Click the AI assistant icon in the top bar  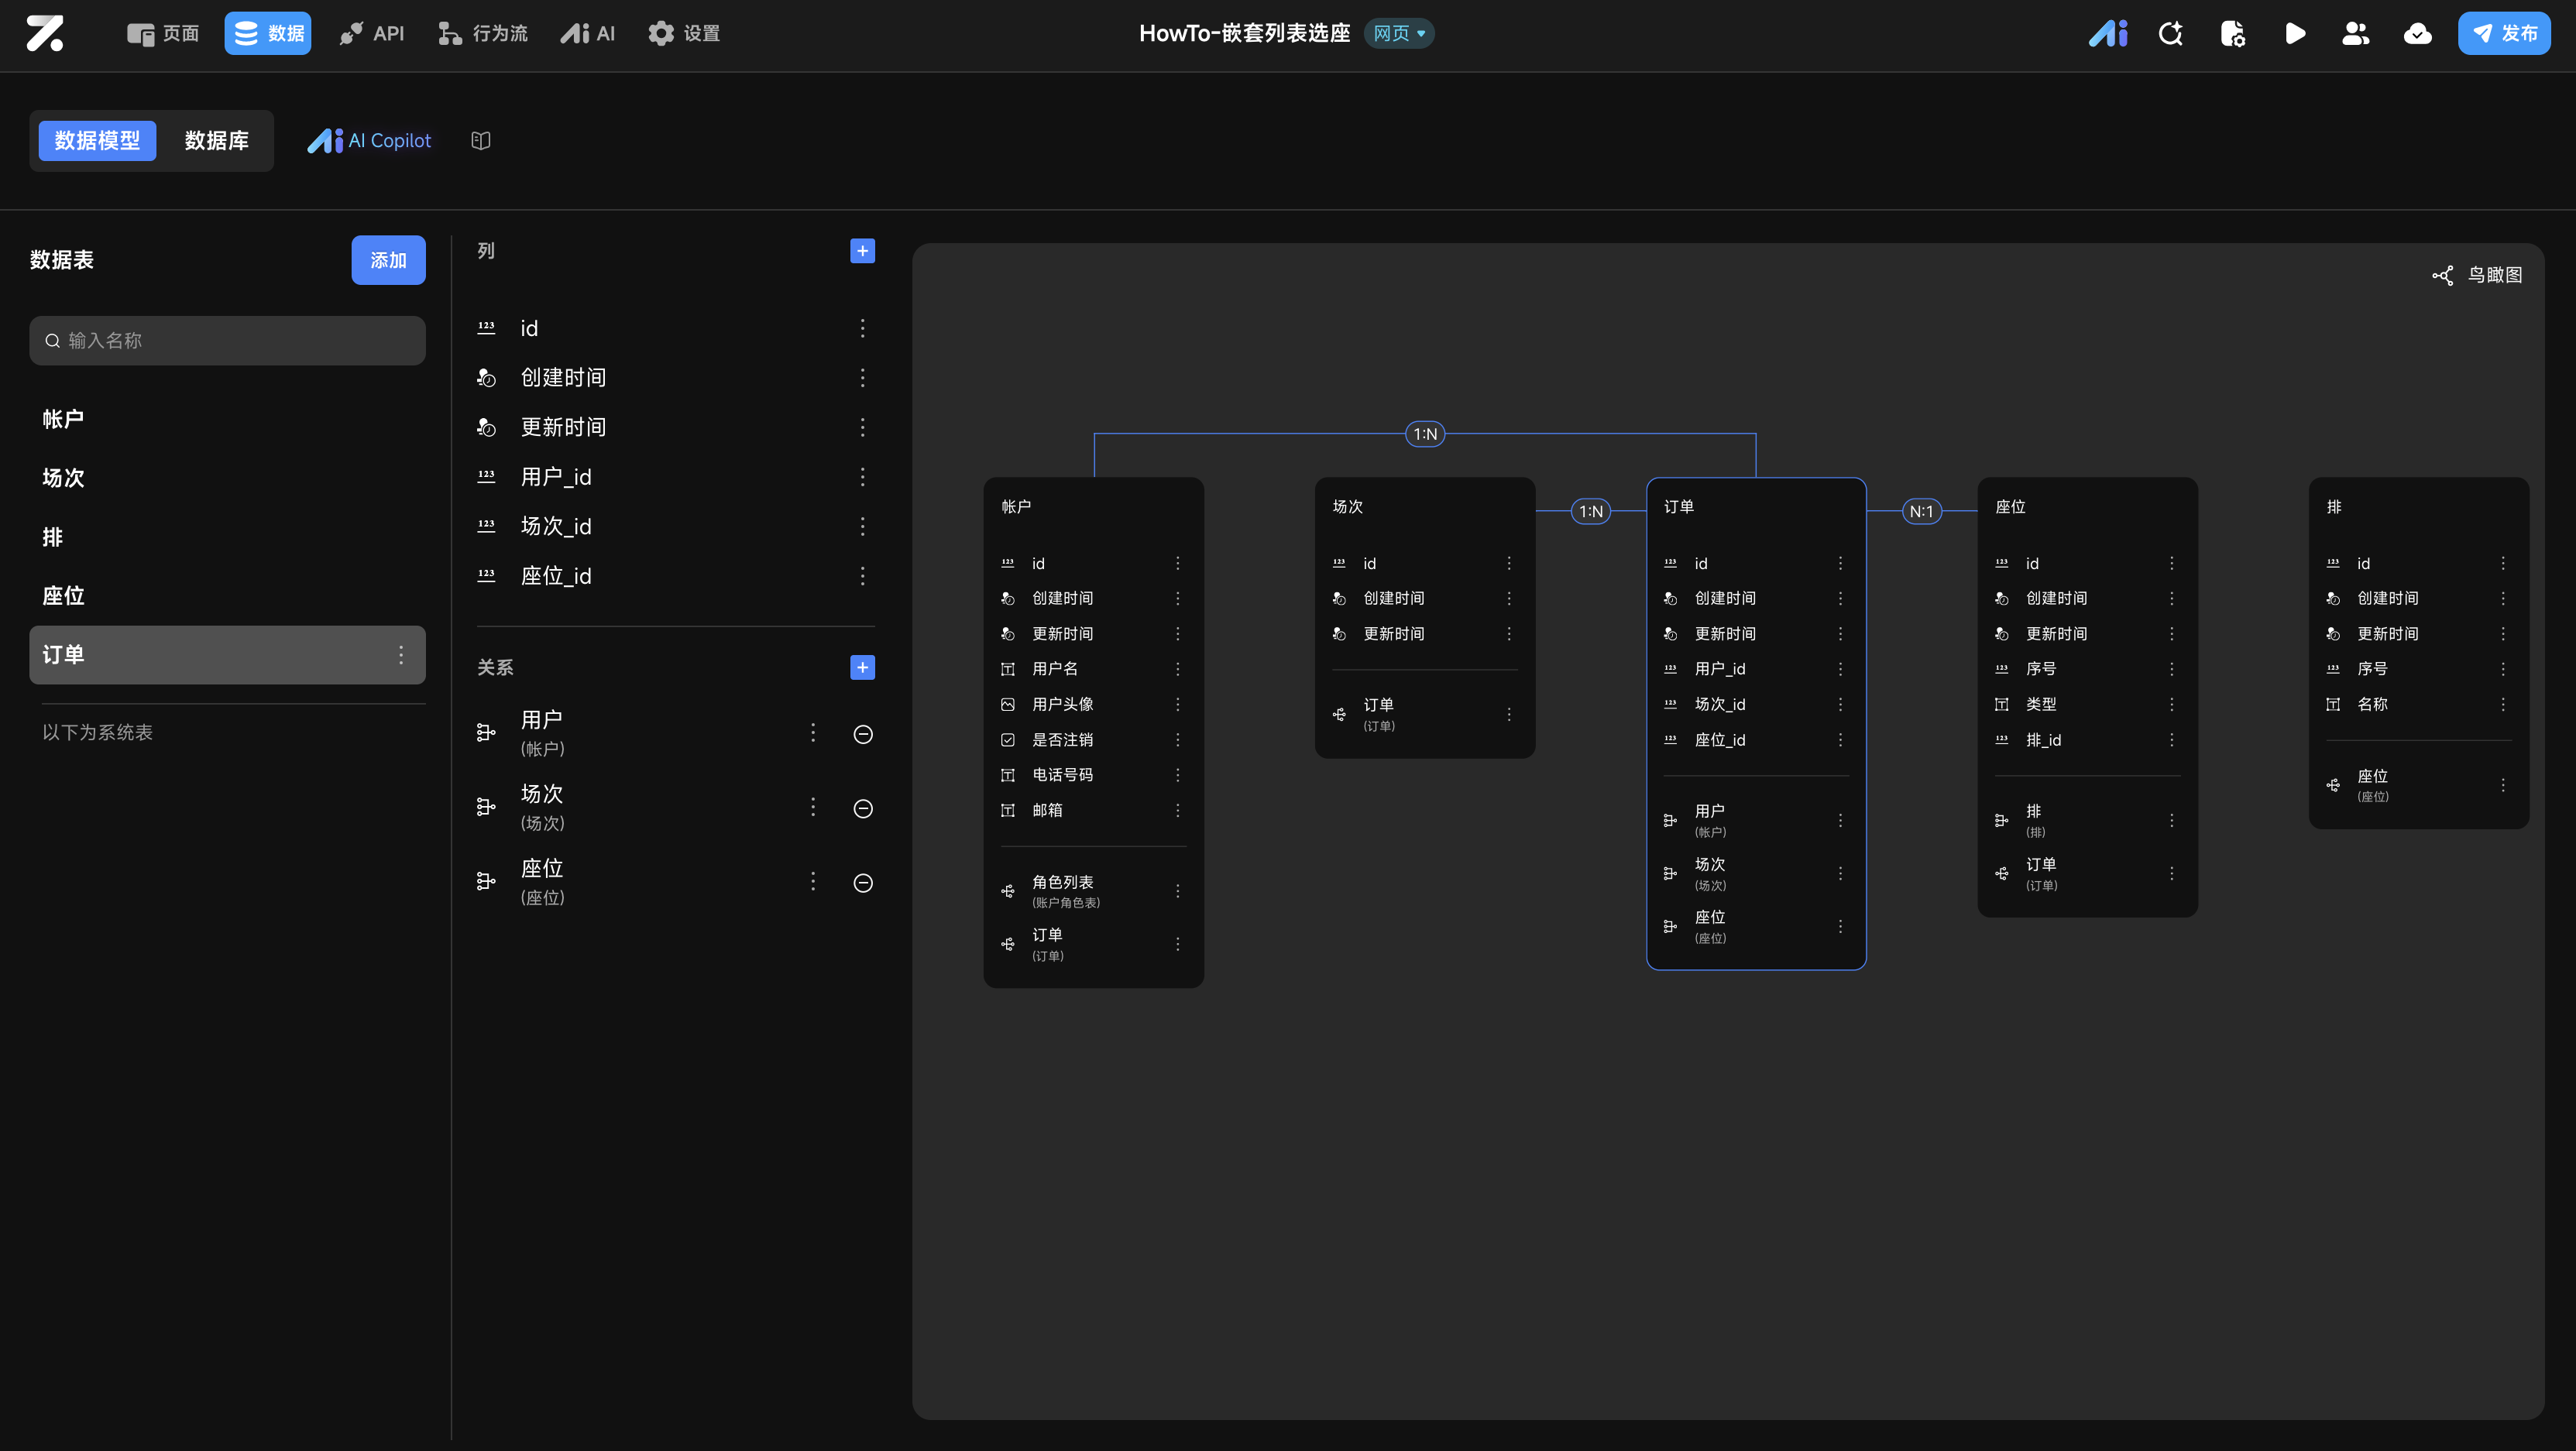click(2108, 34)
